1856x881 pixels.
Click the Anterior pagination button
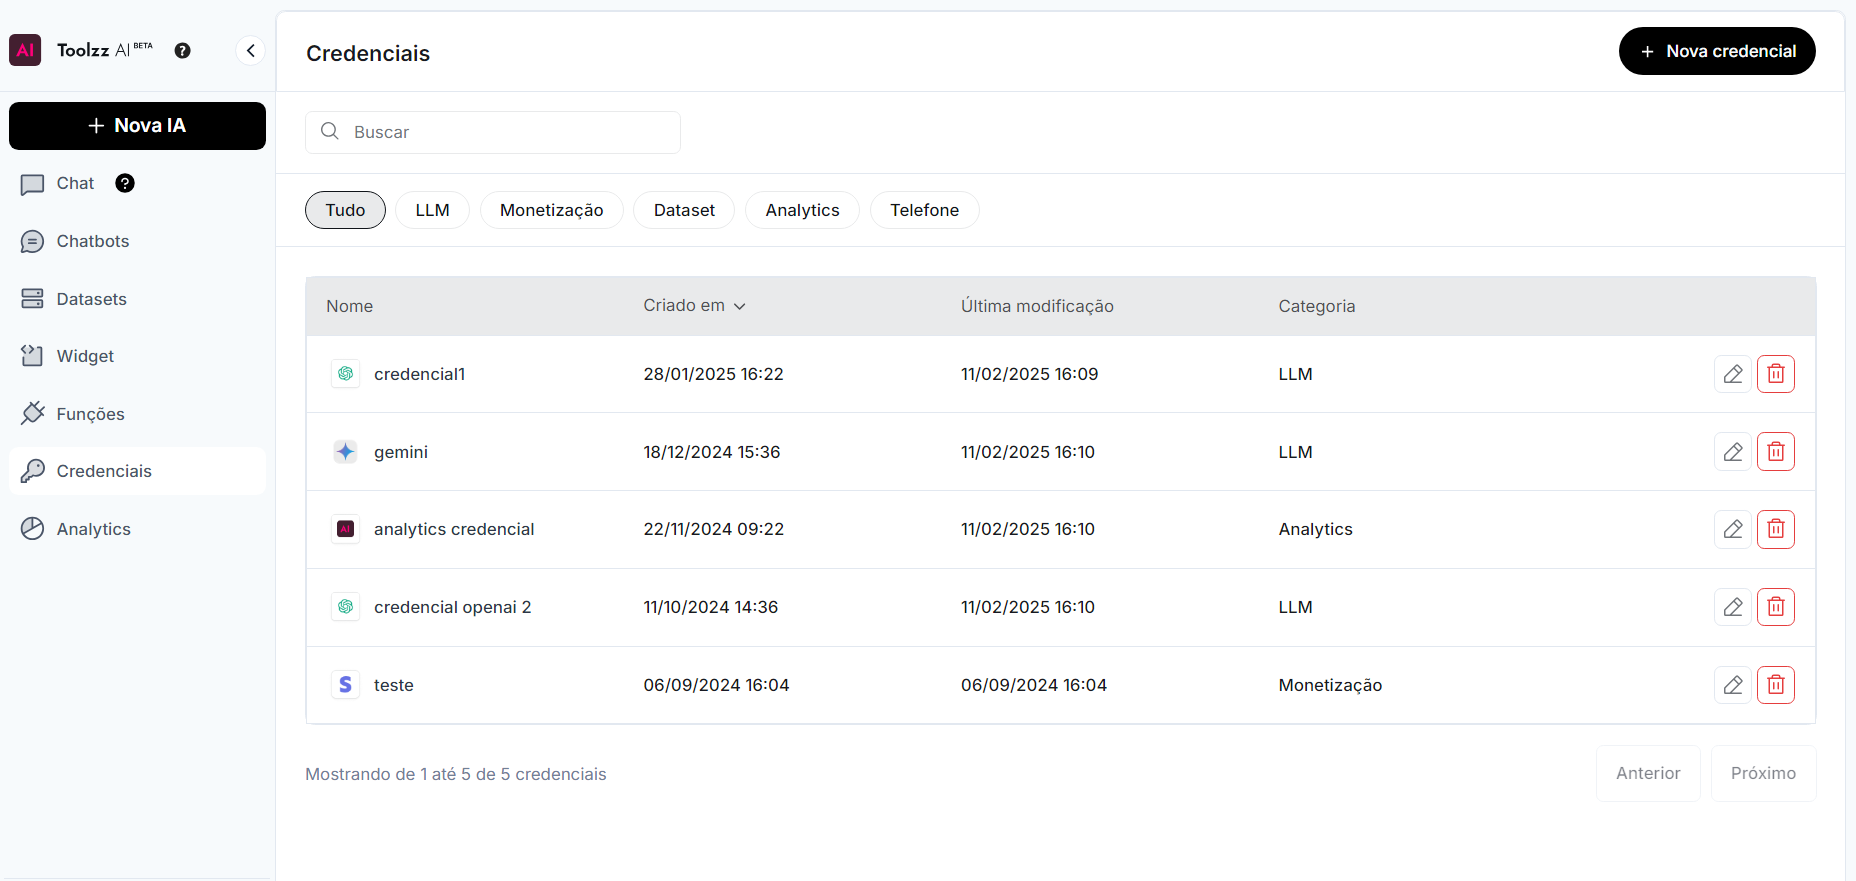point(1648,773)
